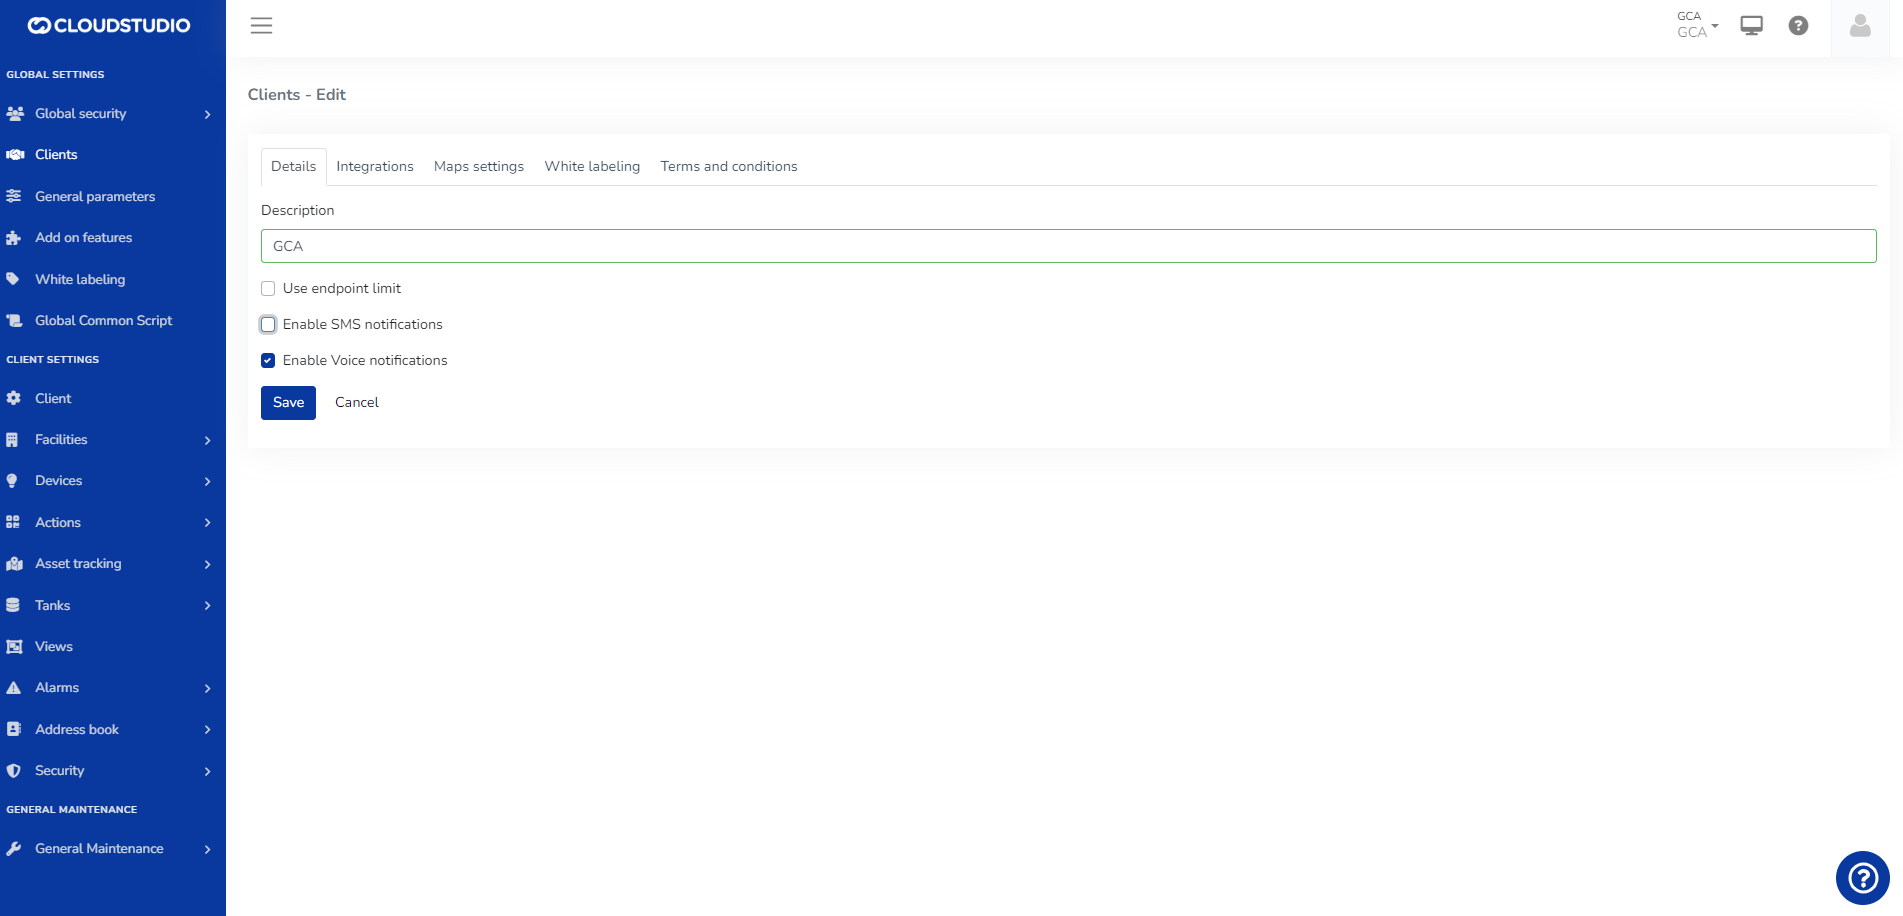Image resolution: width=1903 pixels, height=916 pixels.
Task: Open the user profile avatar icon
Action: click(x=1860, y=26)
